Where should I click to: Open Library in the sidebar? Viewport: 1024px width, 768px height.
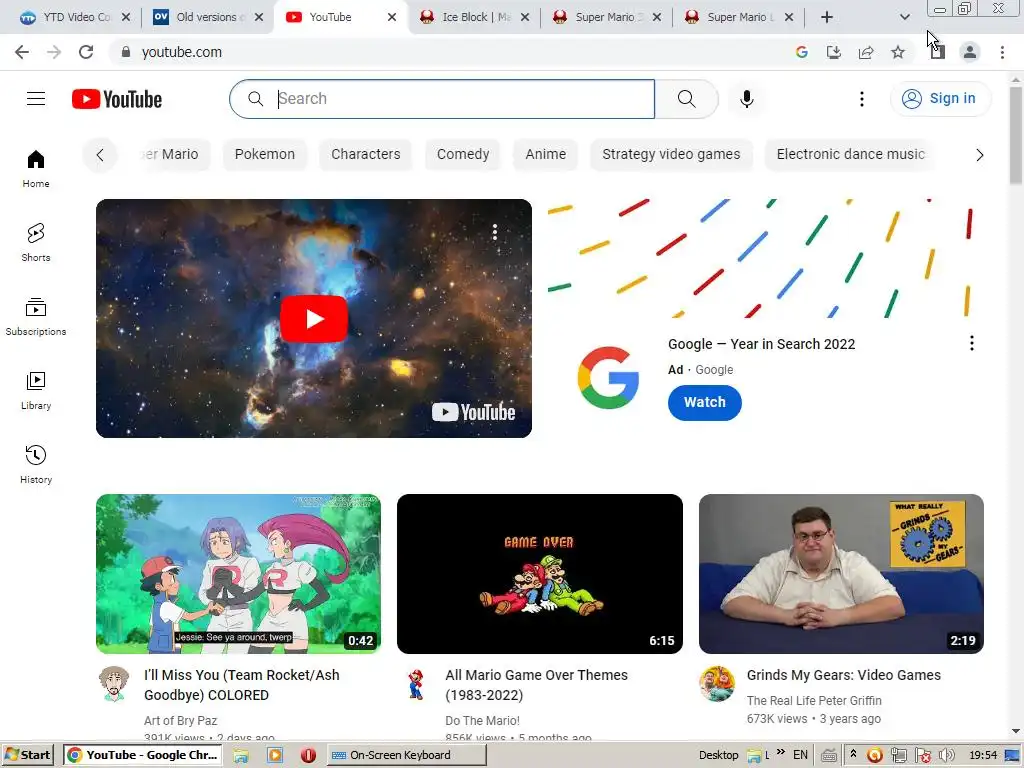pyautogui.click(x=36, y=391)
